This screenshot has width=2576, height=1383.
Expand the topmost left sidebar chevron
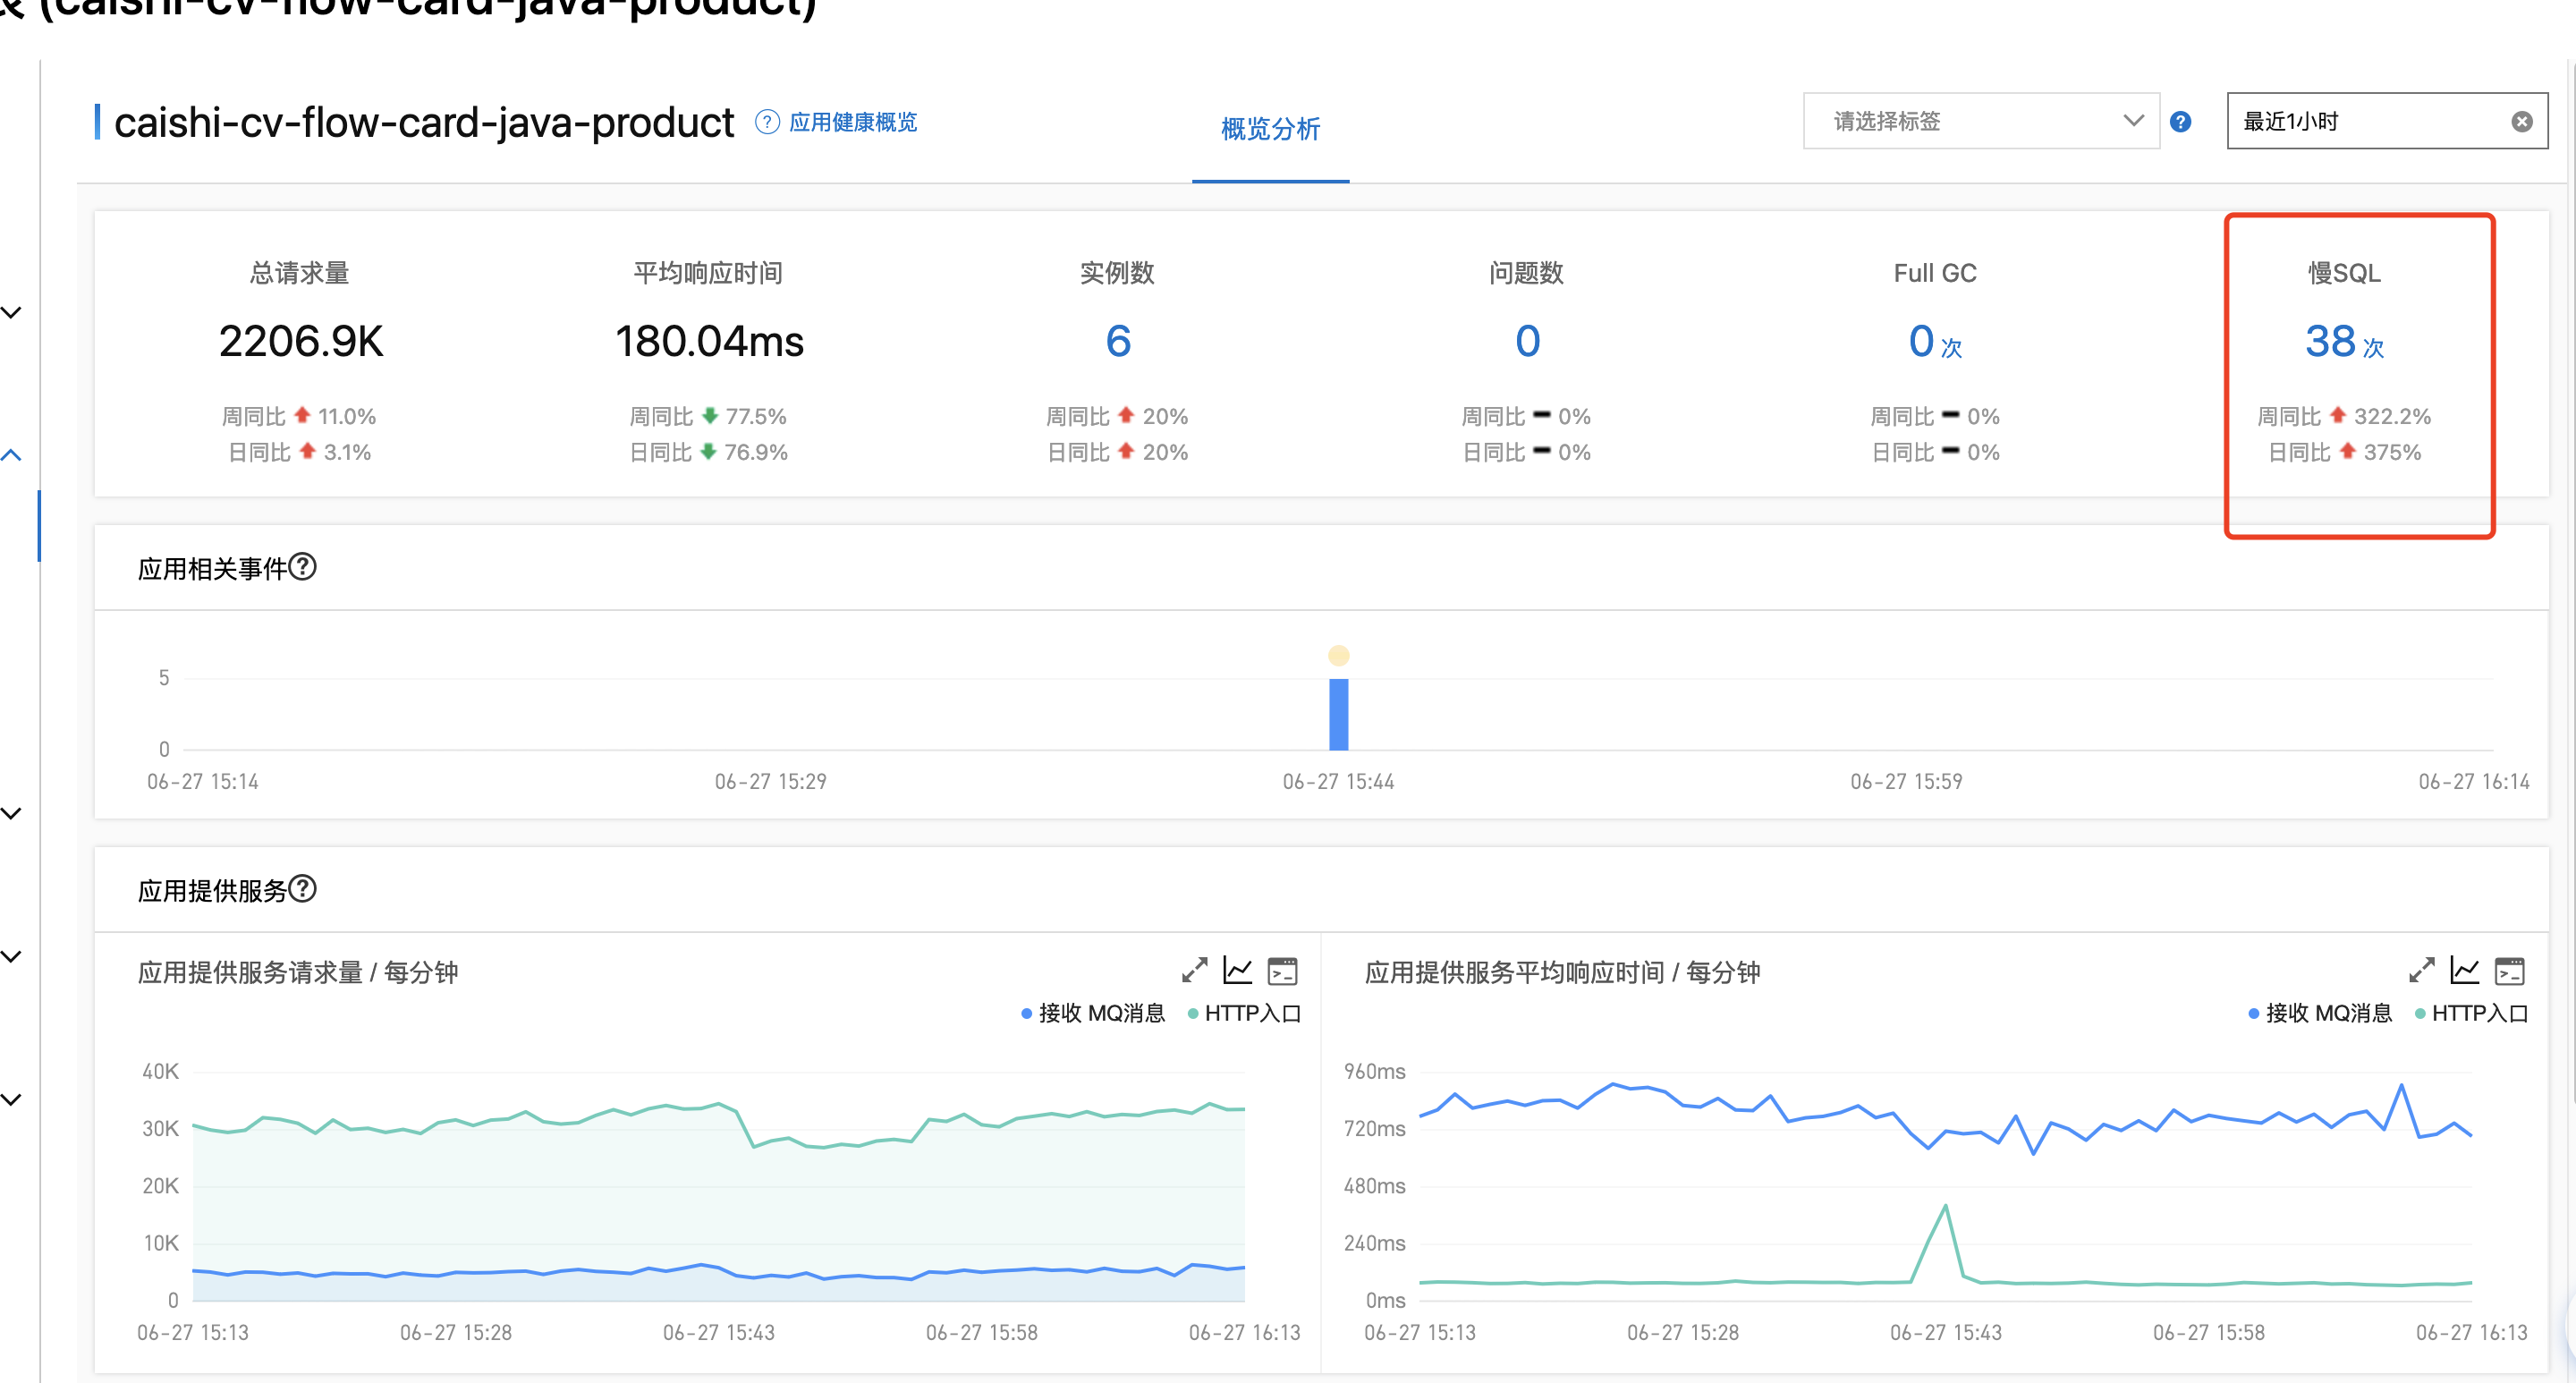12,312
